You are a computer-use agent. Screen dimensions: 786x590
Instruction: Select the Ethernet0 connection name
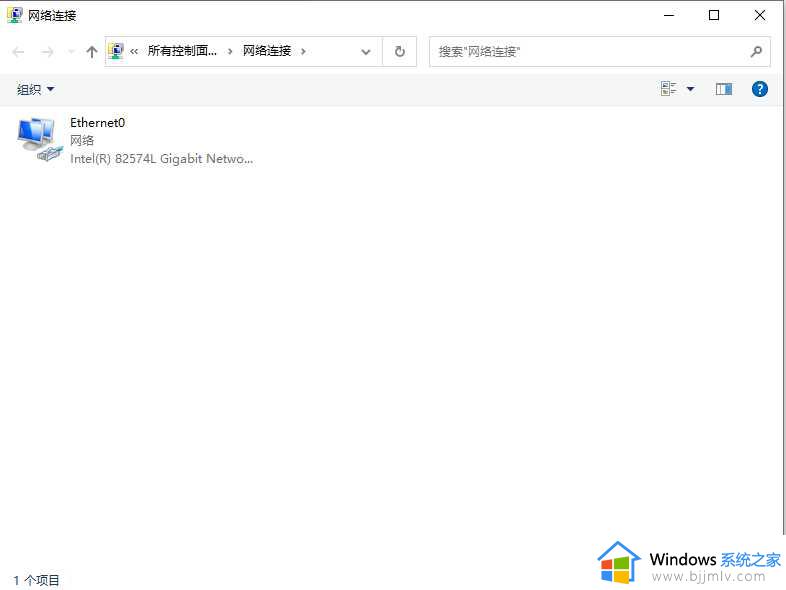[97, 123]
